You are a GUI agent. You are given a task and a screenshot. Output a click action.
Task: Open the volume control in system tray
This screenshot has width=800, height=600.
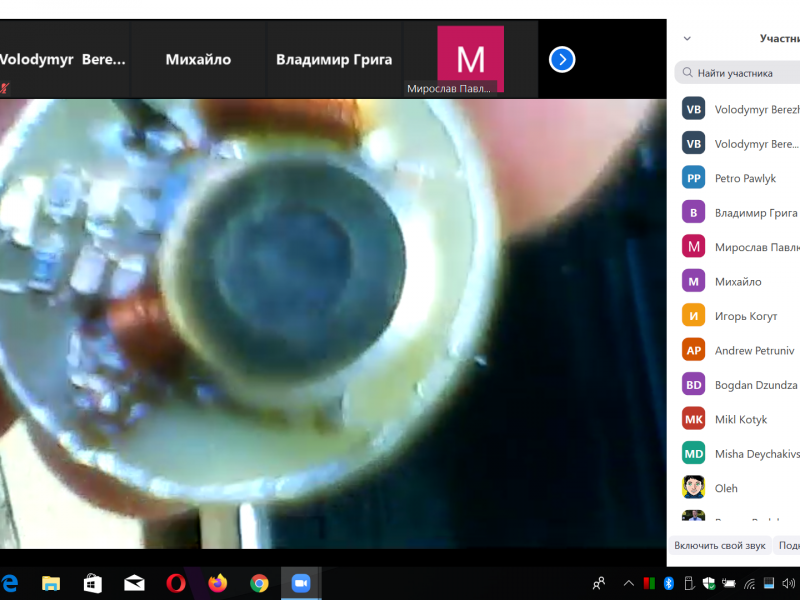(x=789, y=583)
